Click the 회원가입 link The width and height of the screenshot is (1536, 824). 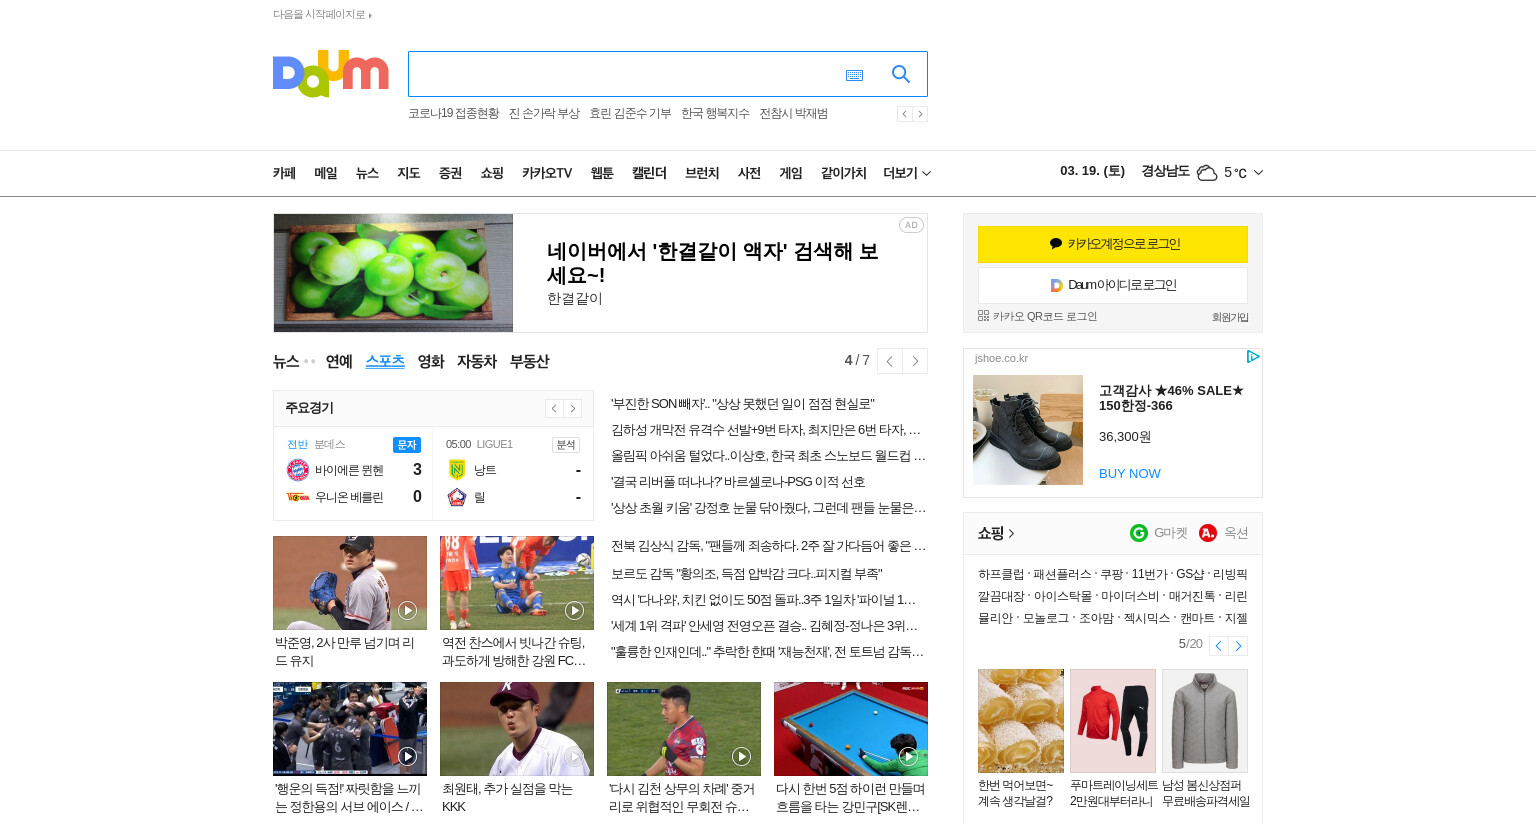[x=1230, y=317]
